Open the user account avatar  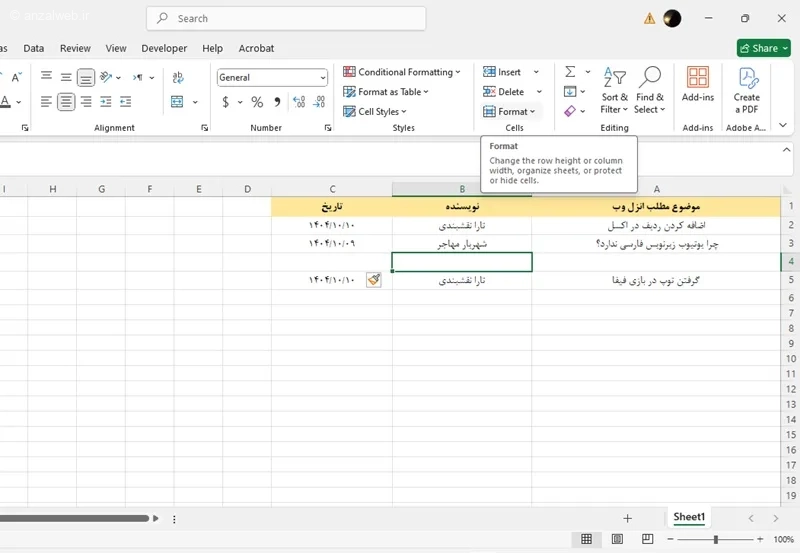coord(672,18)
